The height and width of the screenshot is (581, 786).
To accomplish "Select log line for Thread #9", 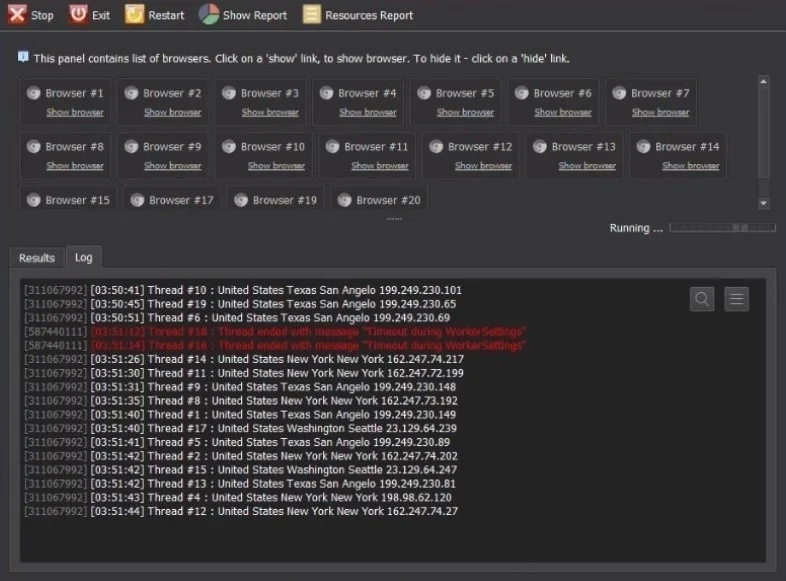I will (x=240, y=387).
